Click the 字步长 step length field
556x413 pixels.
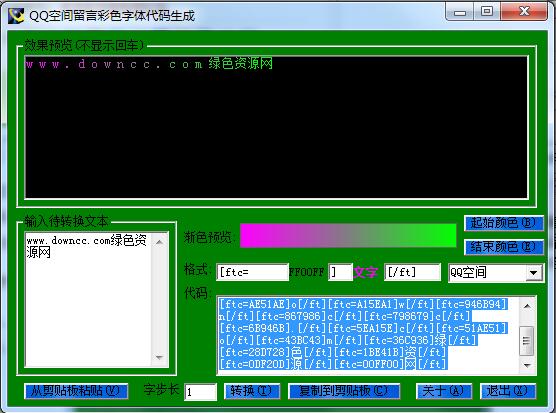tap(200, 392)
